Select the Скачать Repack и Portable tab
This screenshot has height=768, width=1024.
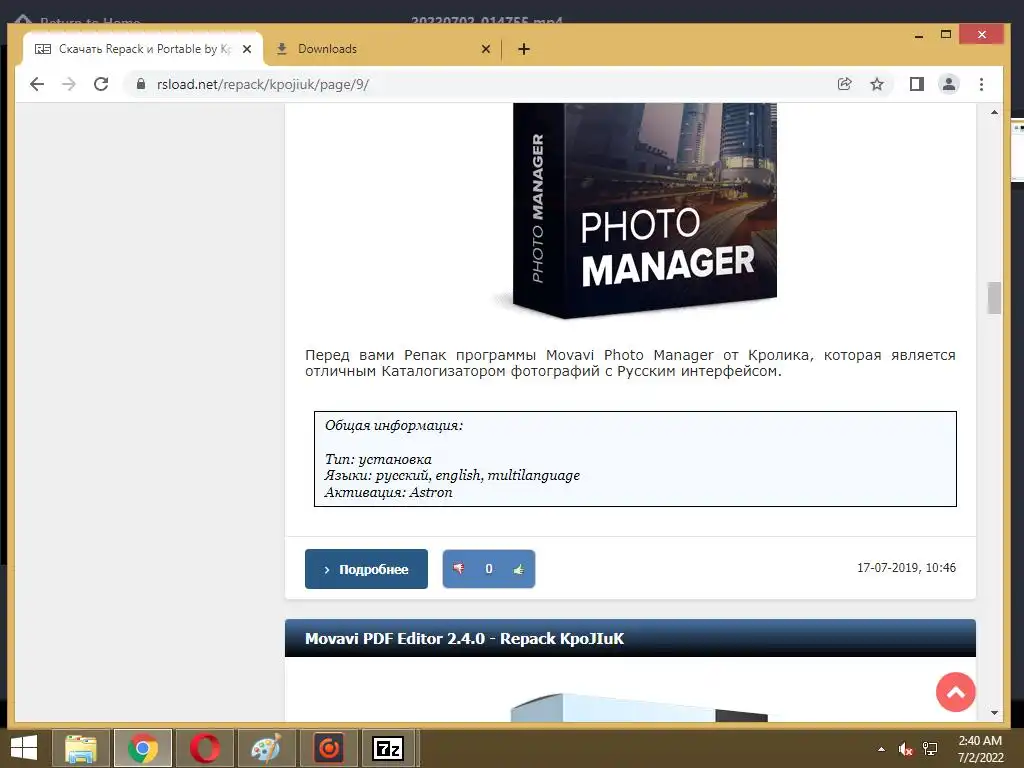tap(143, 49)
